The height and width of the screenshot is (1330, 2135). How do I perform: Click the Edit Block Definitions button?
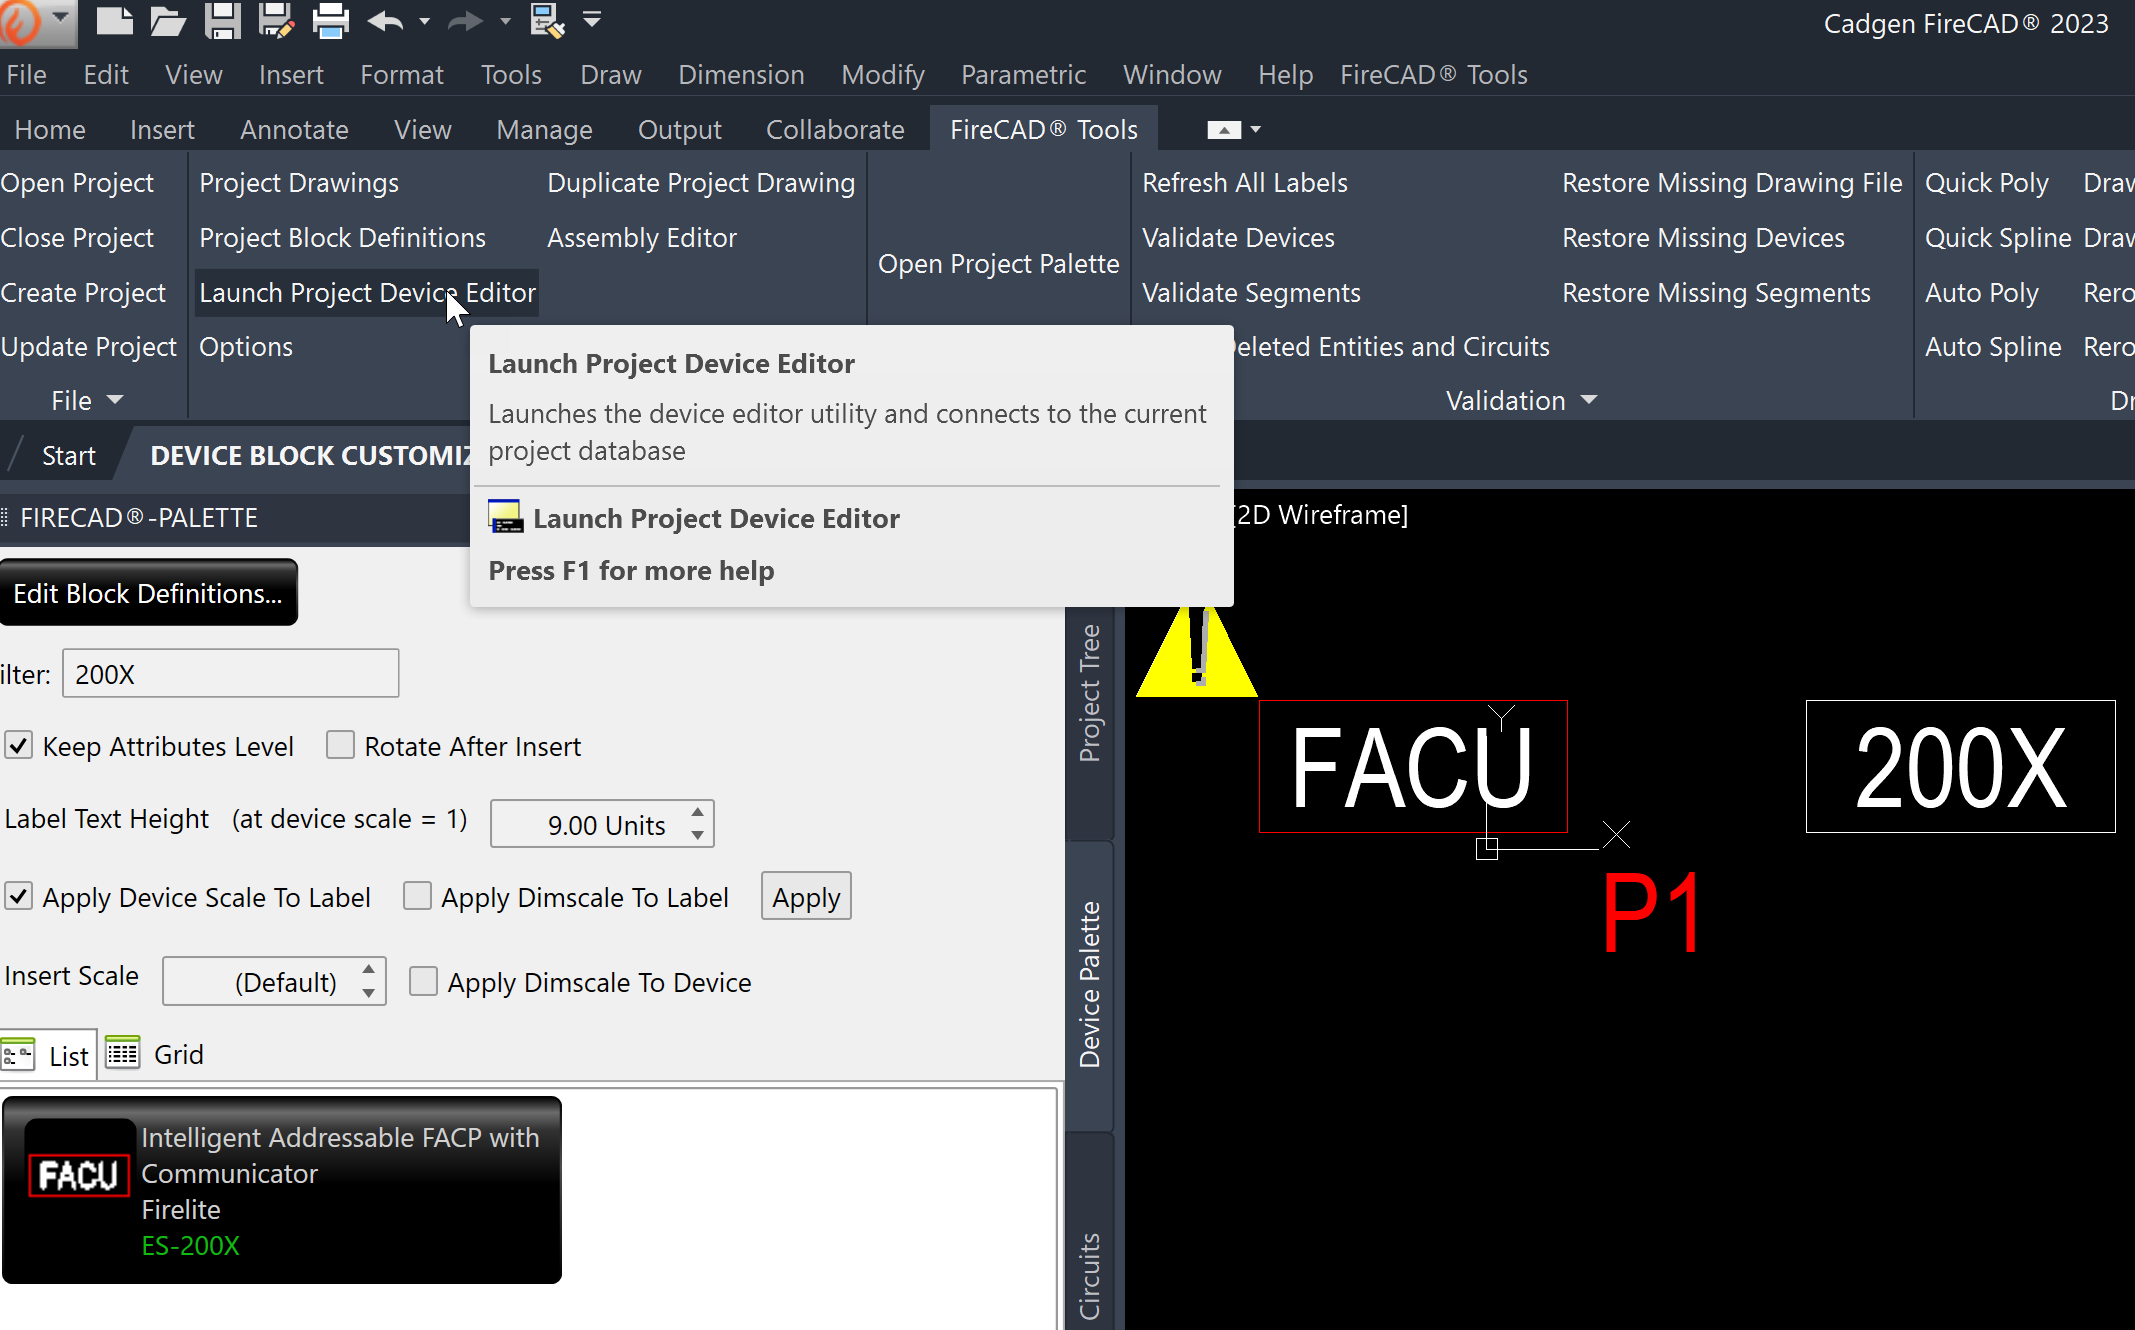coord(148,593)
